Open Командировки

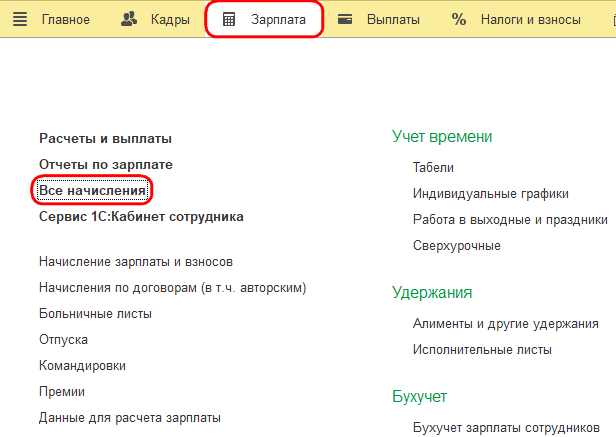(82, 366)
